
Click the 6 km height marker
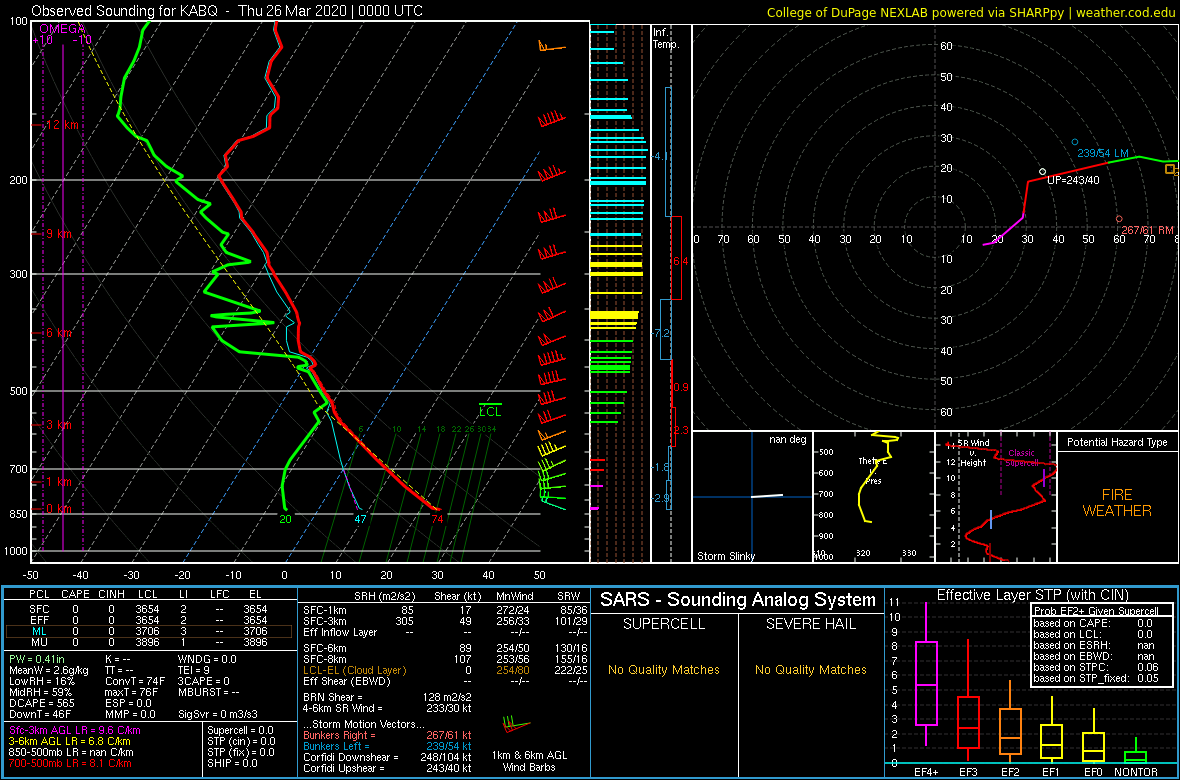pos(58,333)
